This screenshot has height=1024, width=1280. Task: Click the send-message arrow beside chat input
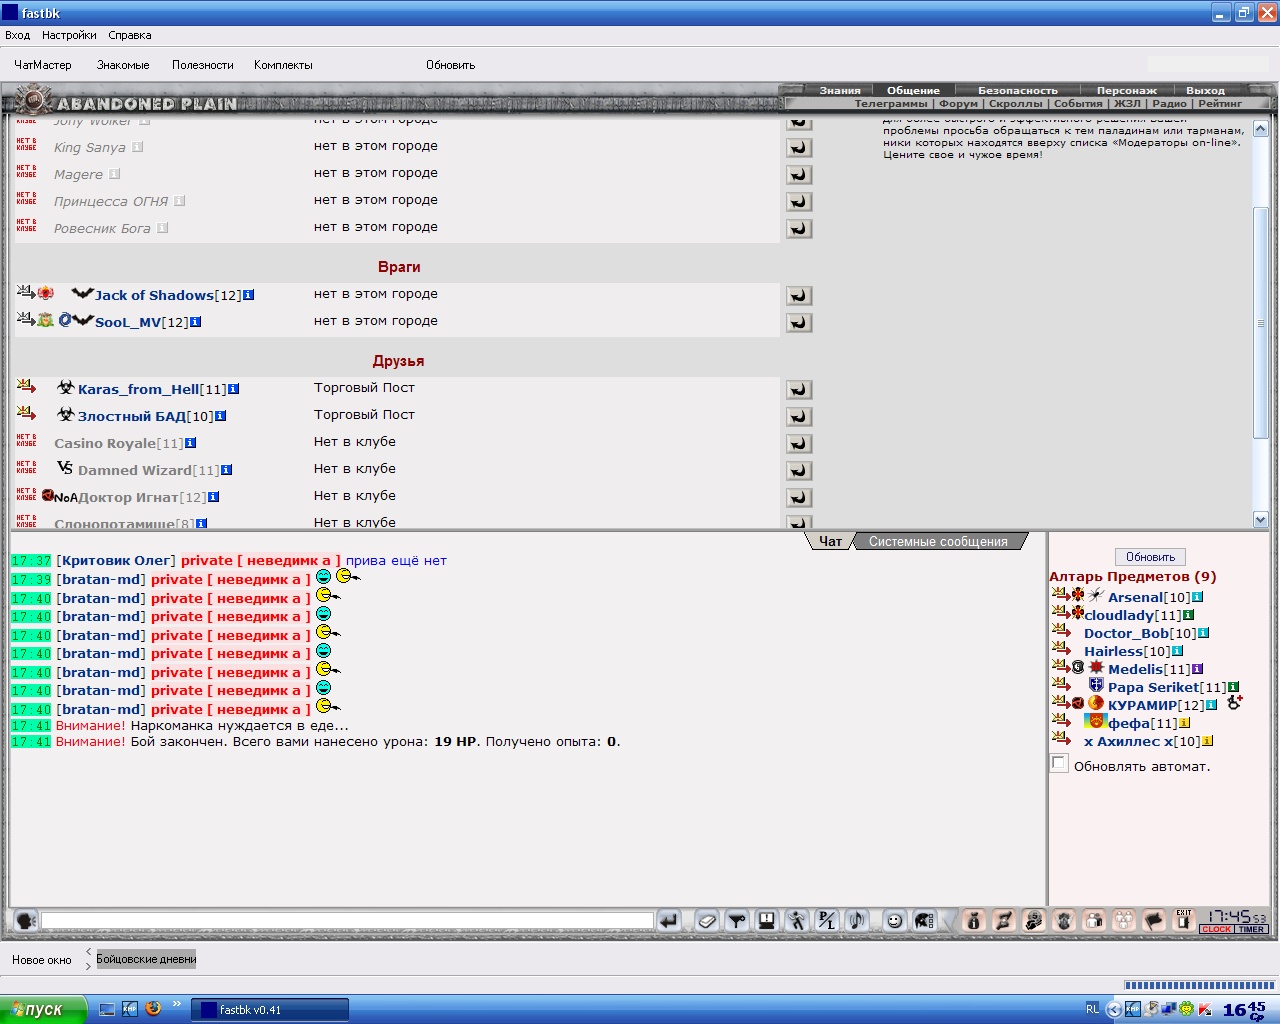point(669,921)
